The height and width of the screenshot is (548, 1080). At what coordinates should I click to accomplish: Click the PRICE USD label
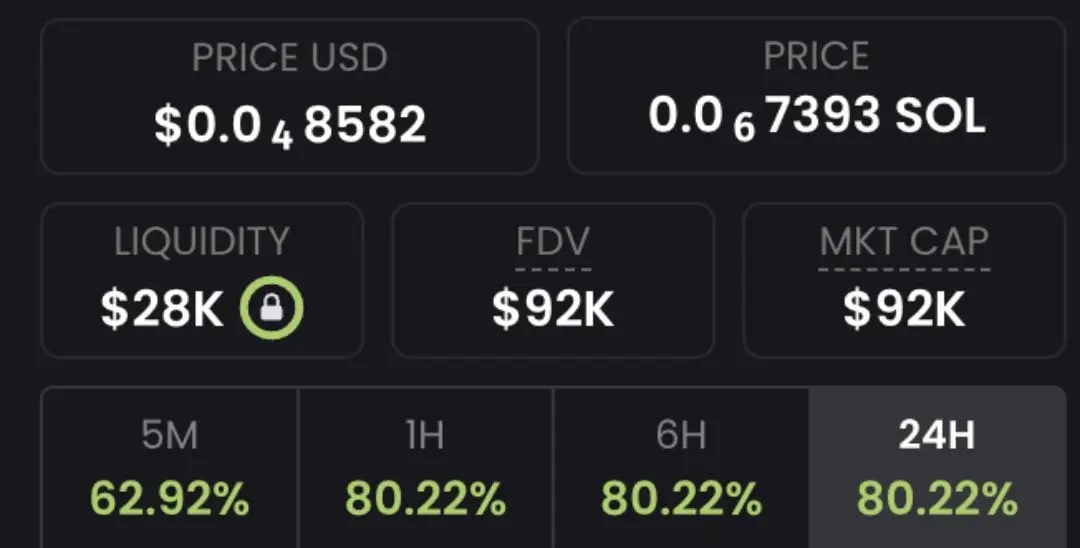(x=289, y=57)
